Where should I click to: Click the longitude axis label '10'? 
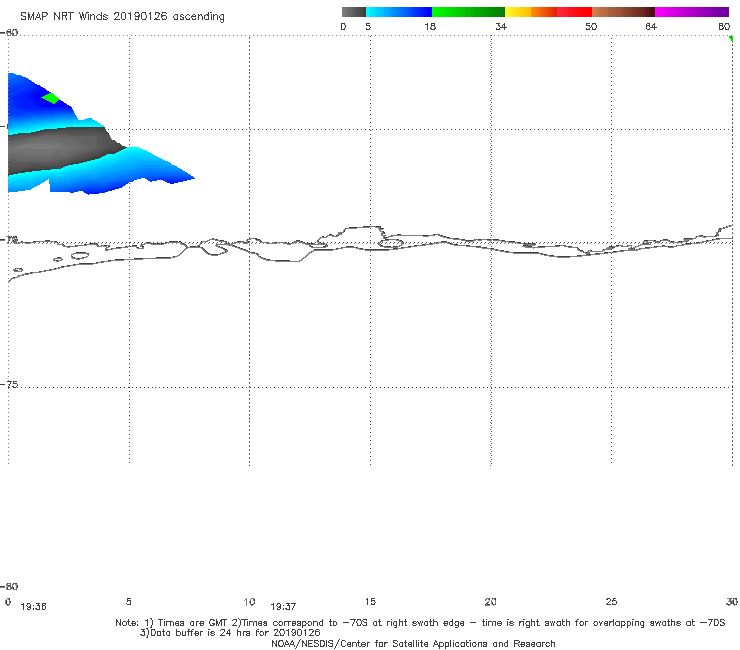pyautogui.click(x=249, y=601)
